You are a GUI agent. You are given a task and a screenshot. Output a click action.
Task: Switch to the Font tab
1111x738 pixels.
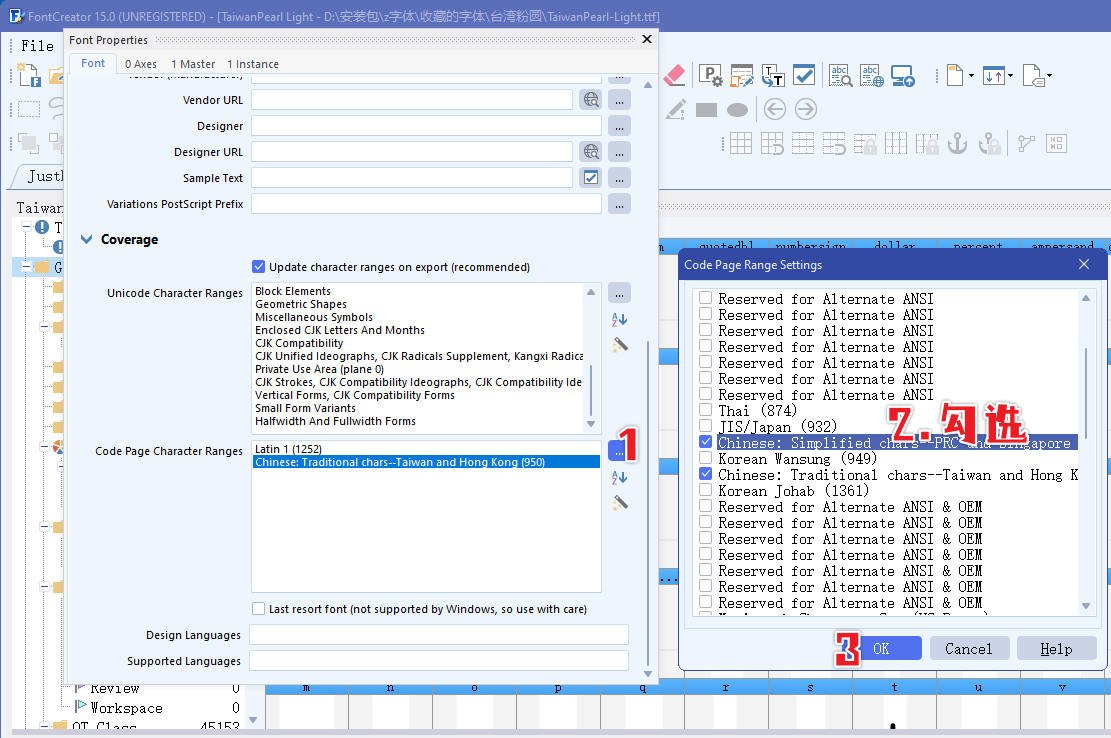[x=93, y=63]
